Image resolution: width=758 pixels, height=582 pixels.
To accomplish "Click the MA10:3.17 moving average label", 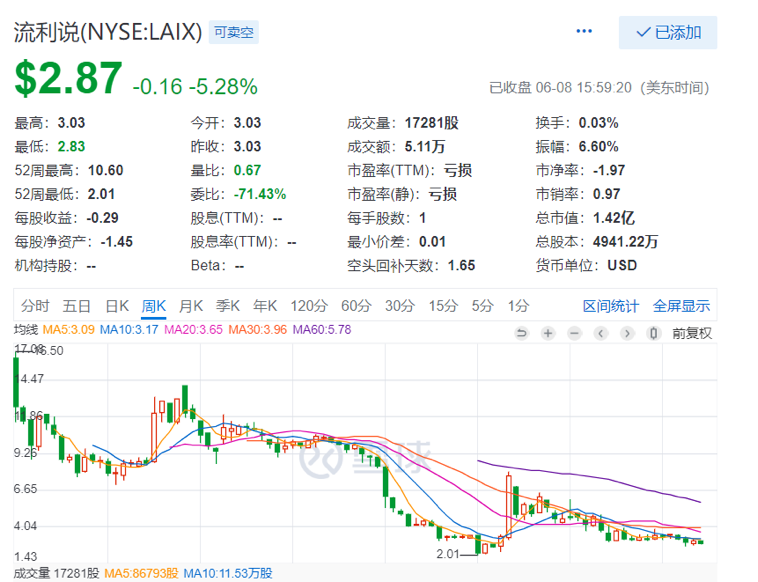I will click(129, 330).
